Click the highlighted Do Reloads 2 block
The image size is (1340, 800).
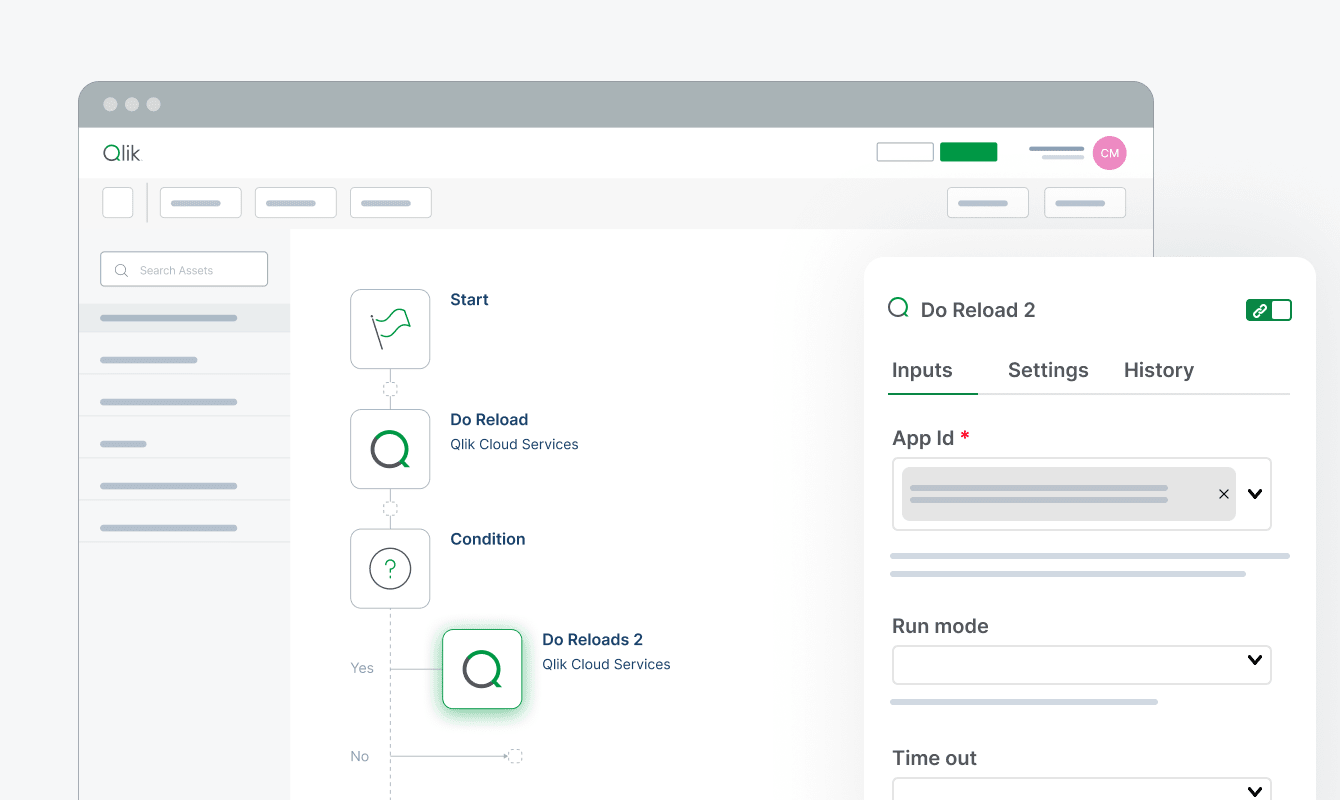[482, 669]
